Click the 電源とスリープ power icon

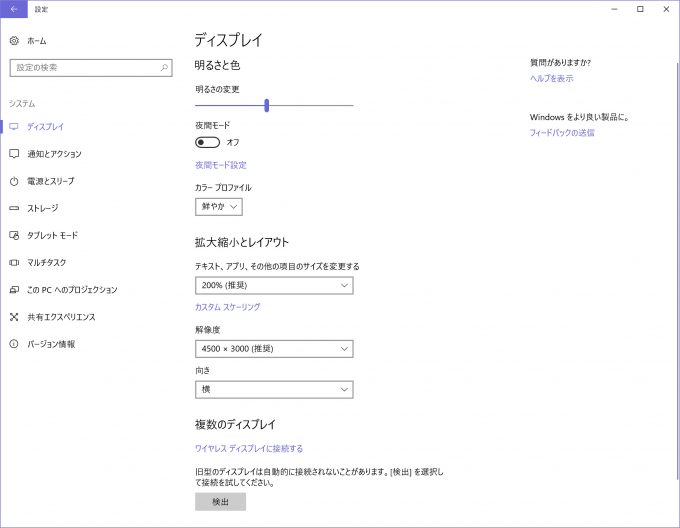pos(14,181)
